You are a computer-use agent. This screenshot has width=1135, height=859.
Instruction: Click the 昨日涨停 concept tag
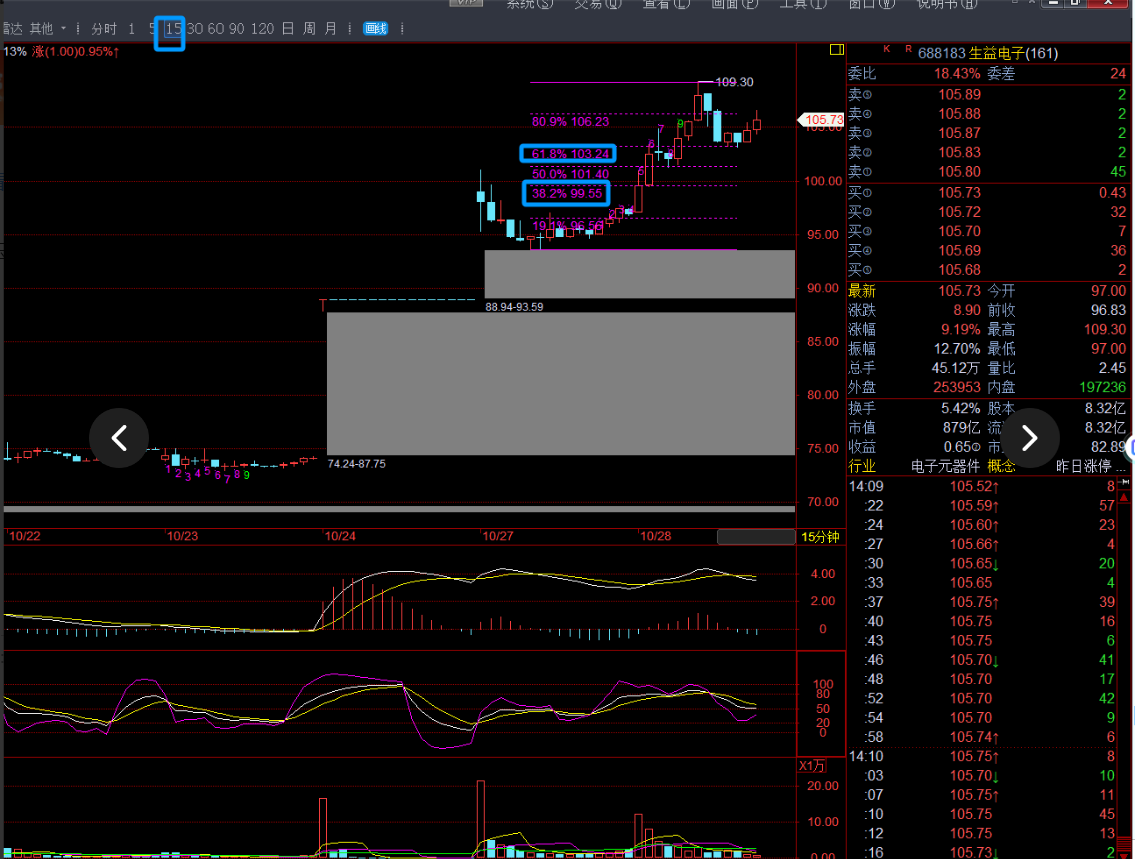1084,467
